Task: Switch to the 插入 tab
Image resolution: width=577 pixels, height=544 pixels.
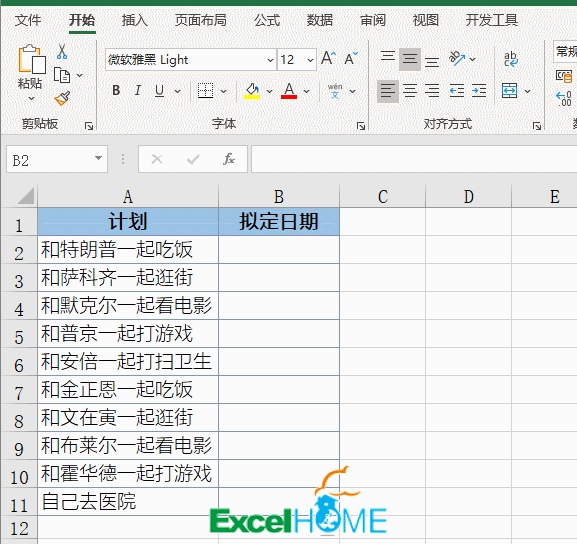Action: [x=135, y=20]
